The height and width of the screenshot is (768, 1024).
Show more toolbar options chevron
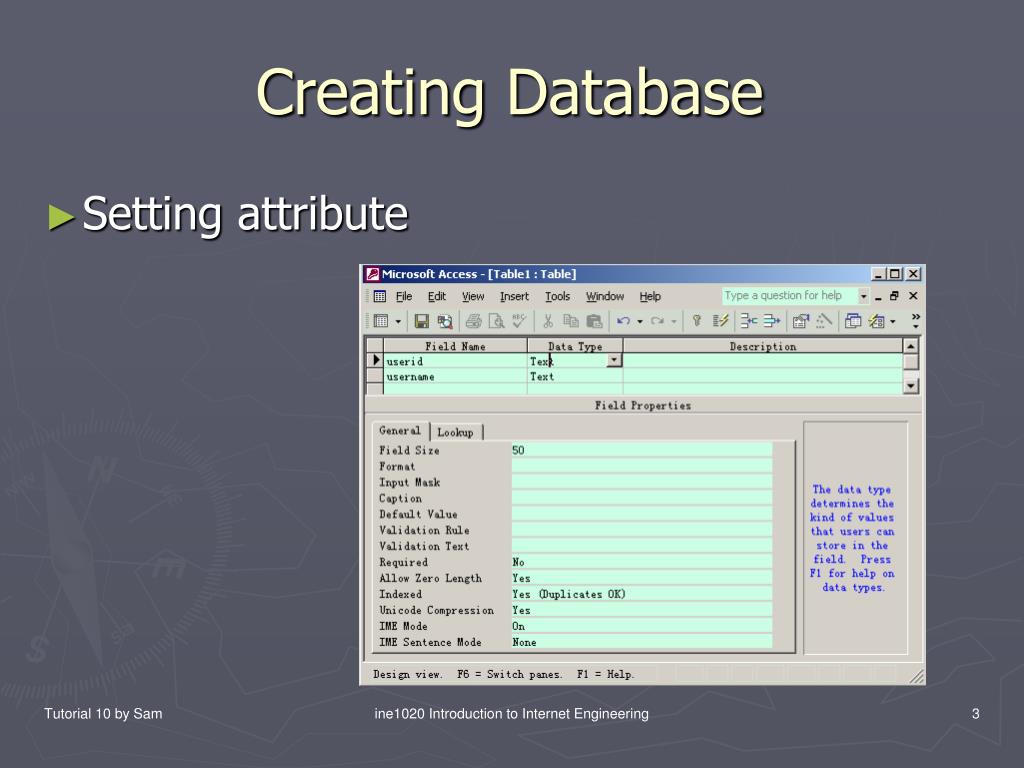[x=916, y=320]
